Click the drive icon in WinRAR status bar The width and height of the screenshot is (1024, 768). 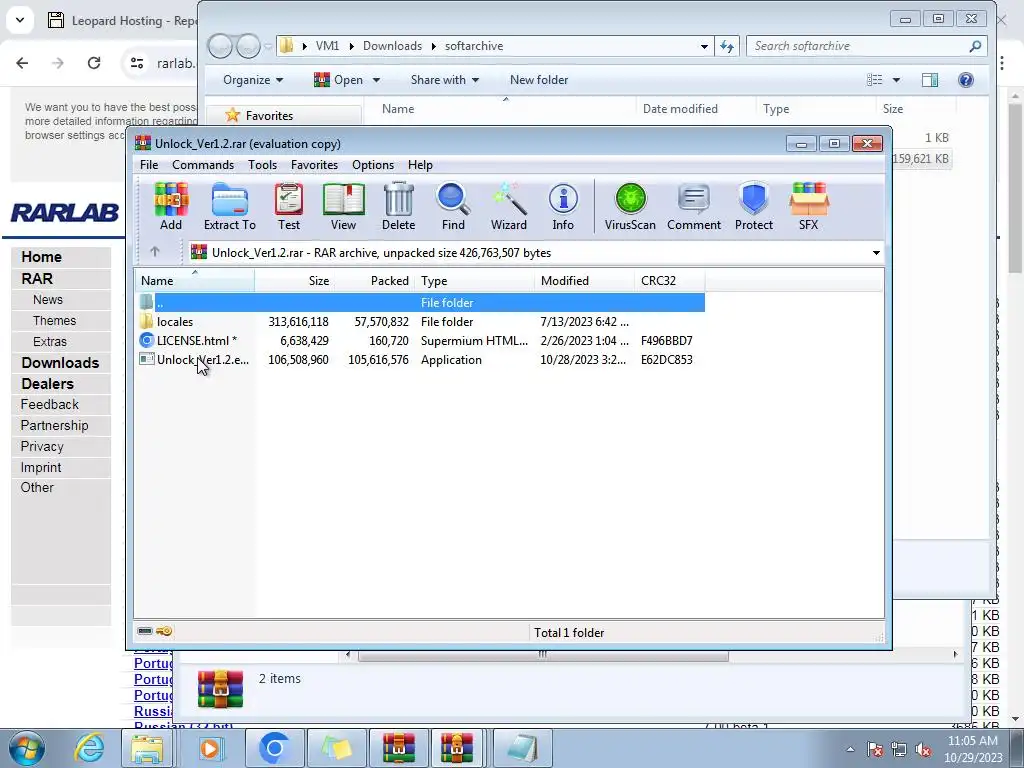click(145, 631)
